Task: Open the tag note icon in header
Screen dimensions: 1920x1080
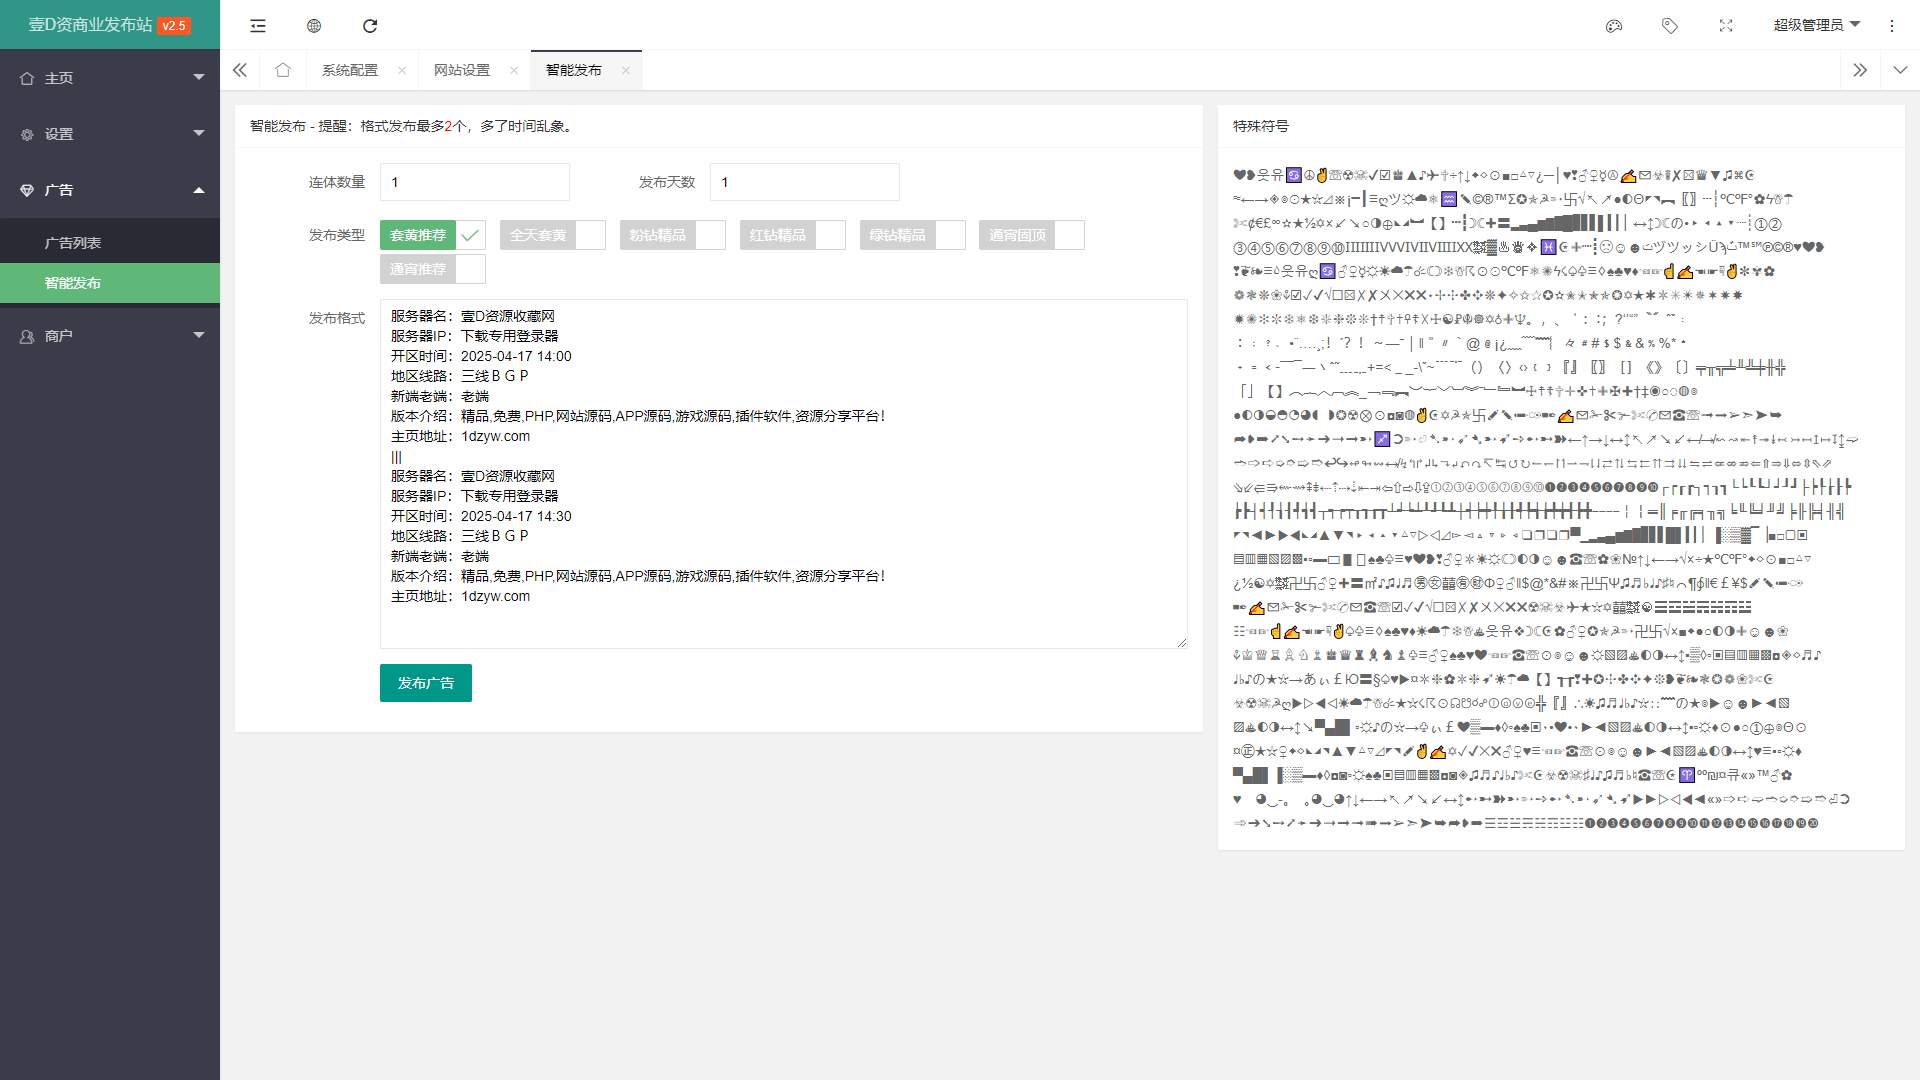Action: tap(1670, 26)
